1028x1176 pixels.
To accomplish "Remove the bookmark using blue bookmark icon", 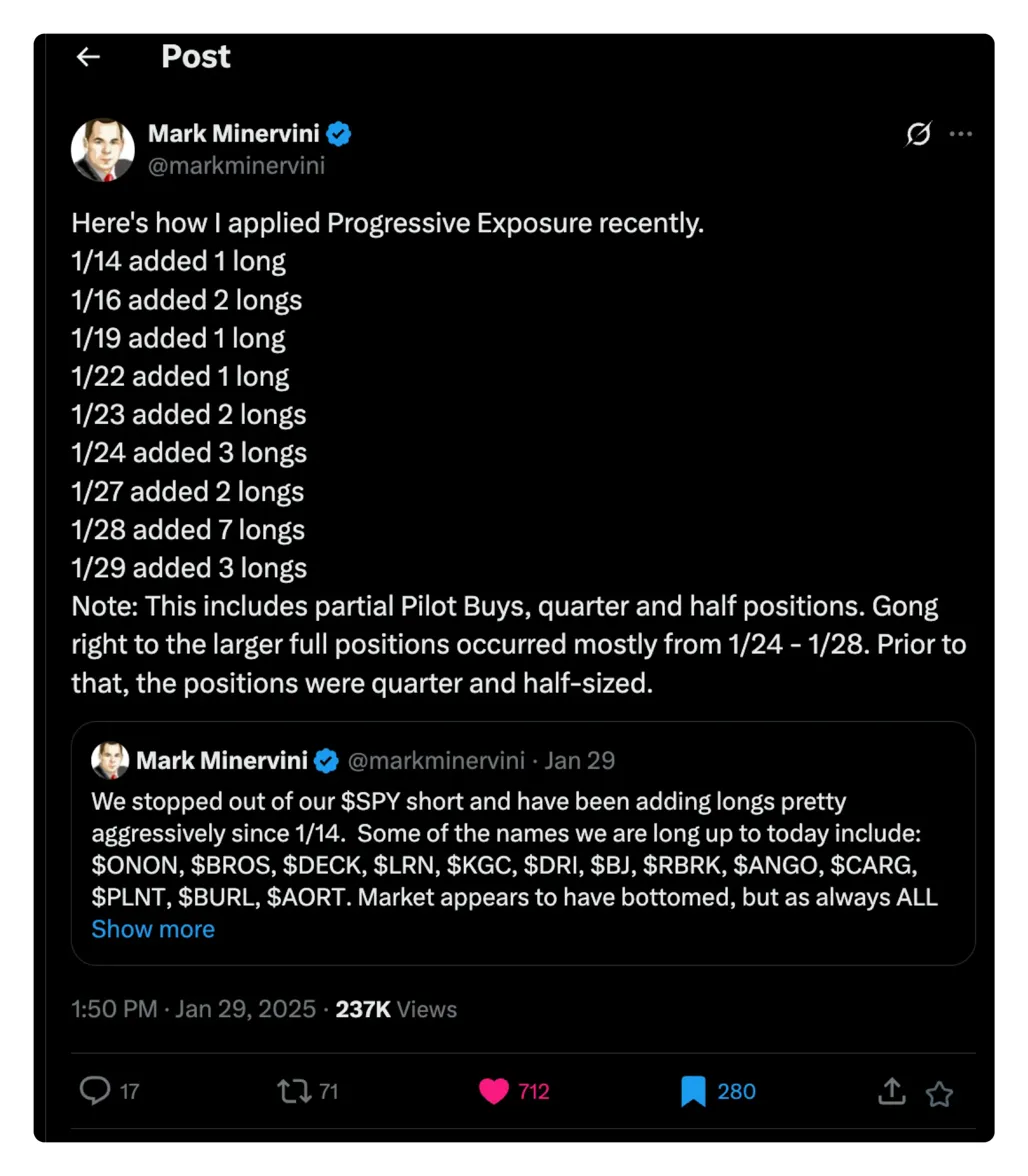I will [x=693, y=1091].
